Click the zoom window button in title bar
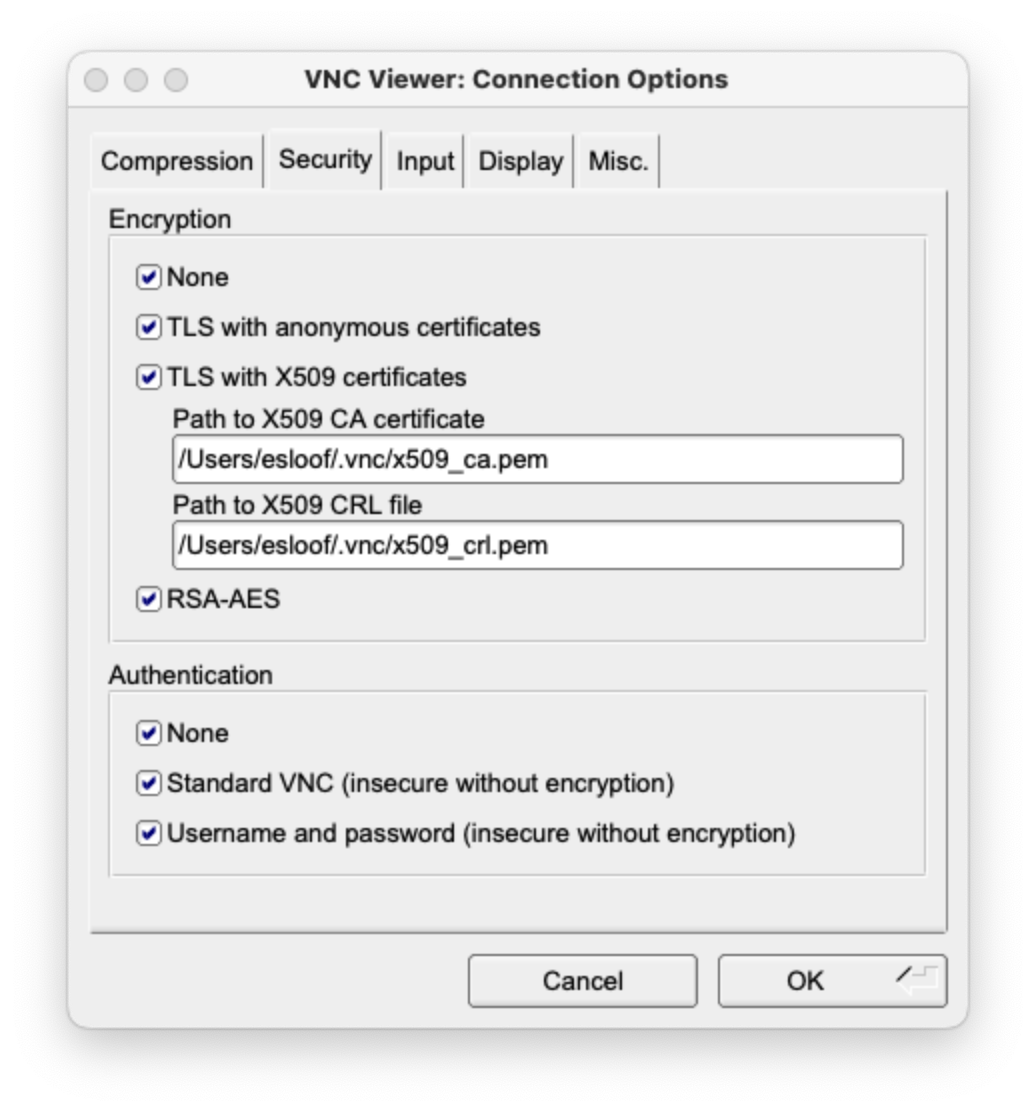 coord(176,80)
